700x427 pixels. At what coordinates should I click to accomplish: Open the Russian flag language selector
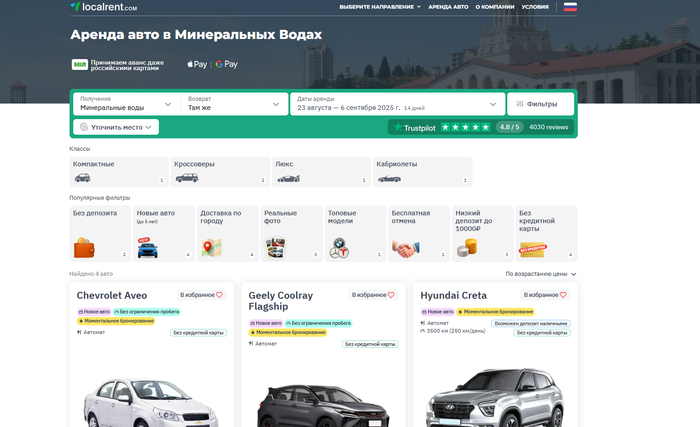[570, 7]
